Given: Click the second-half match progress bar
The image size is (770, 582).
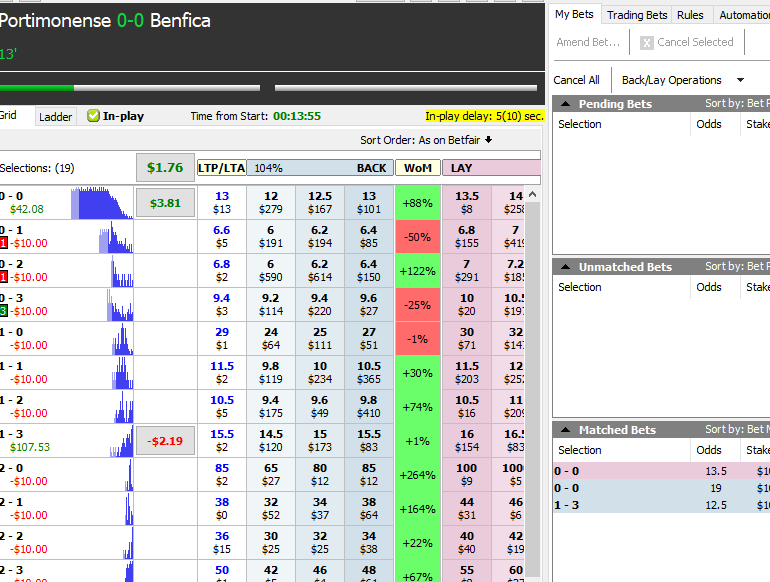Looking at the screenshot, I should (406, 88).
